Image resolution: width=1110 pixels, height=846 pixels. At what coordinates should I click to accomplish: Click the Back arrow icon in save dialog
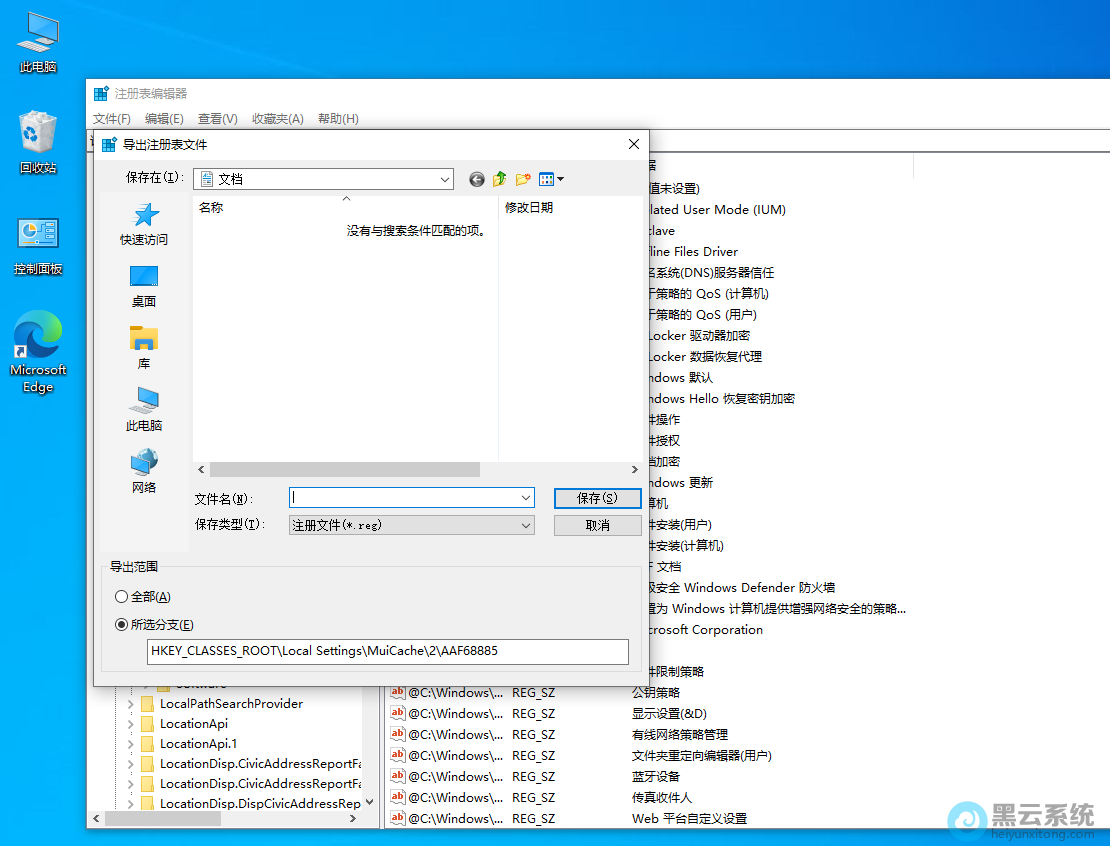(477, 179)
